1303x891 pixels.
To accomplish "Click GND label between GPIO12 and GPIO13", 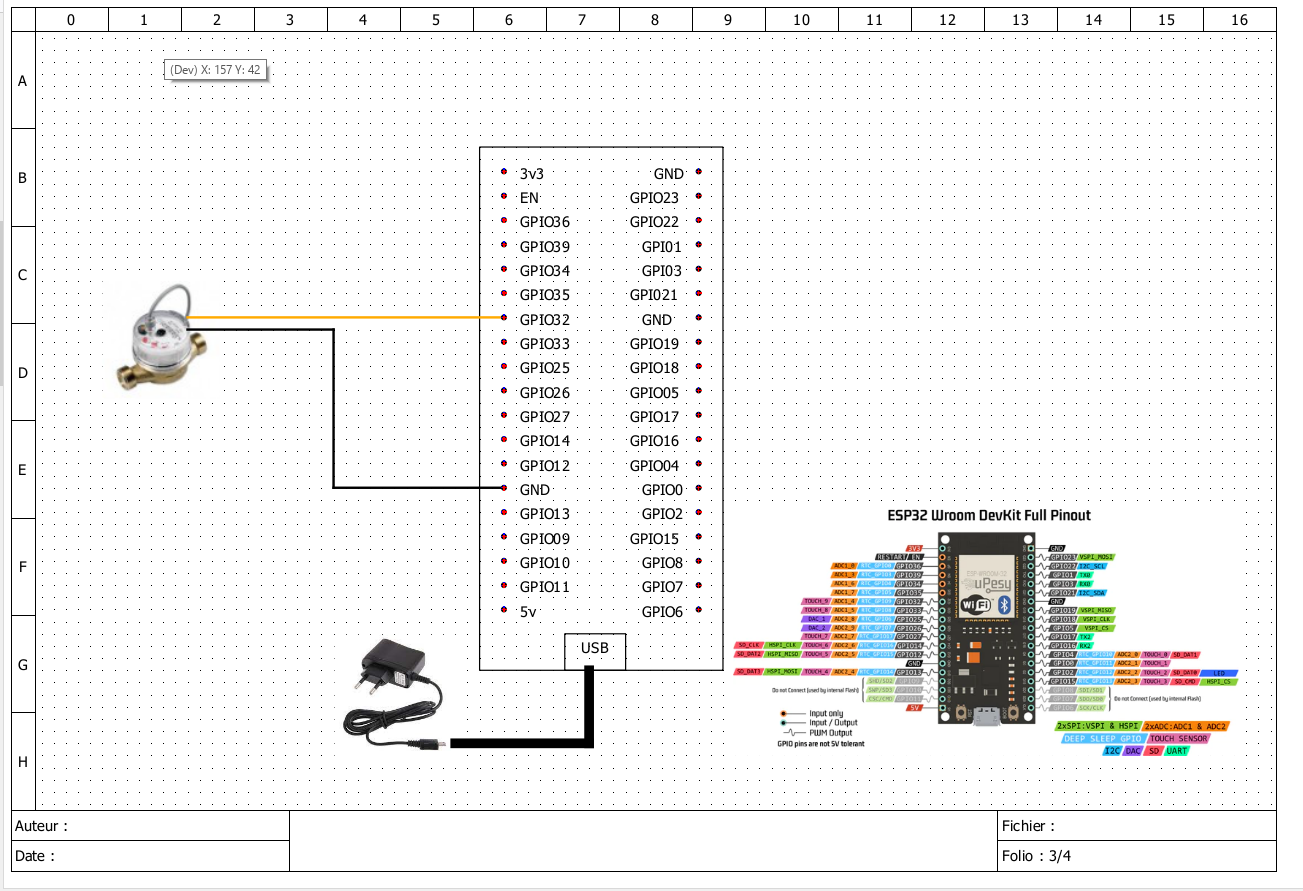I will point(535,490).
